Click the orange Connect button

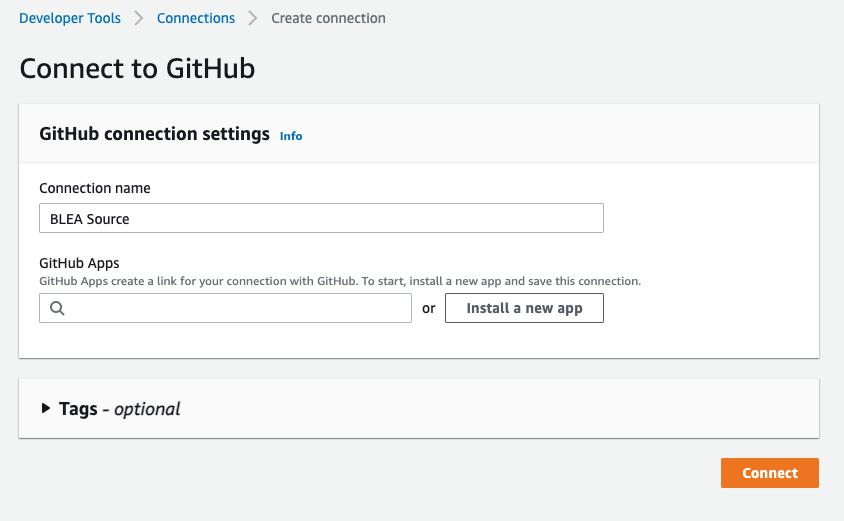pos(770,473)
